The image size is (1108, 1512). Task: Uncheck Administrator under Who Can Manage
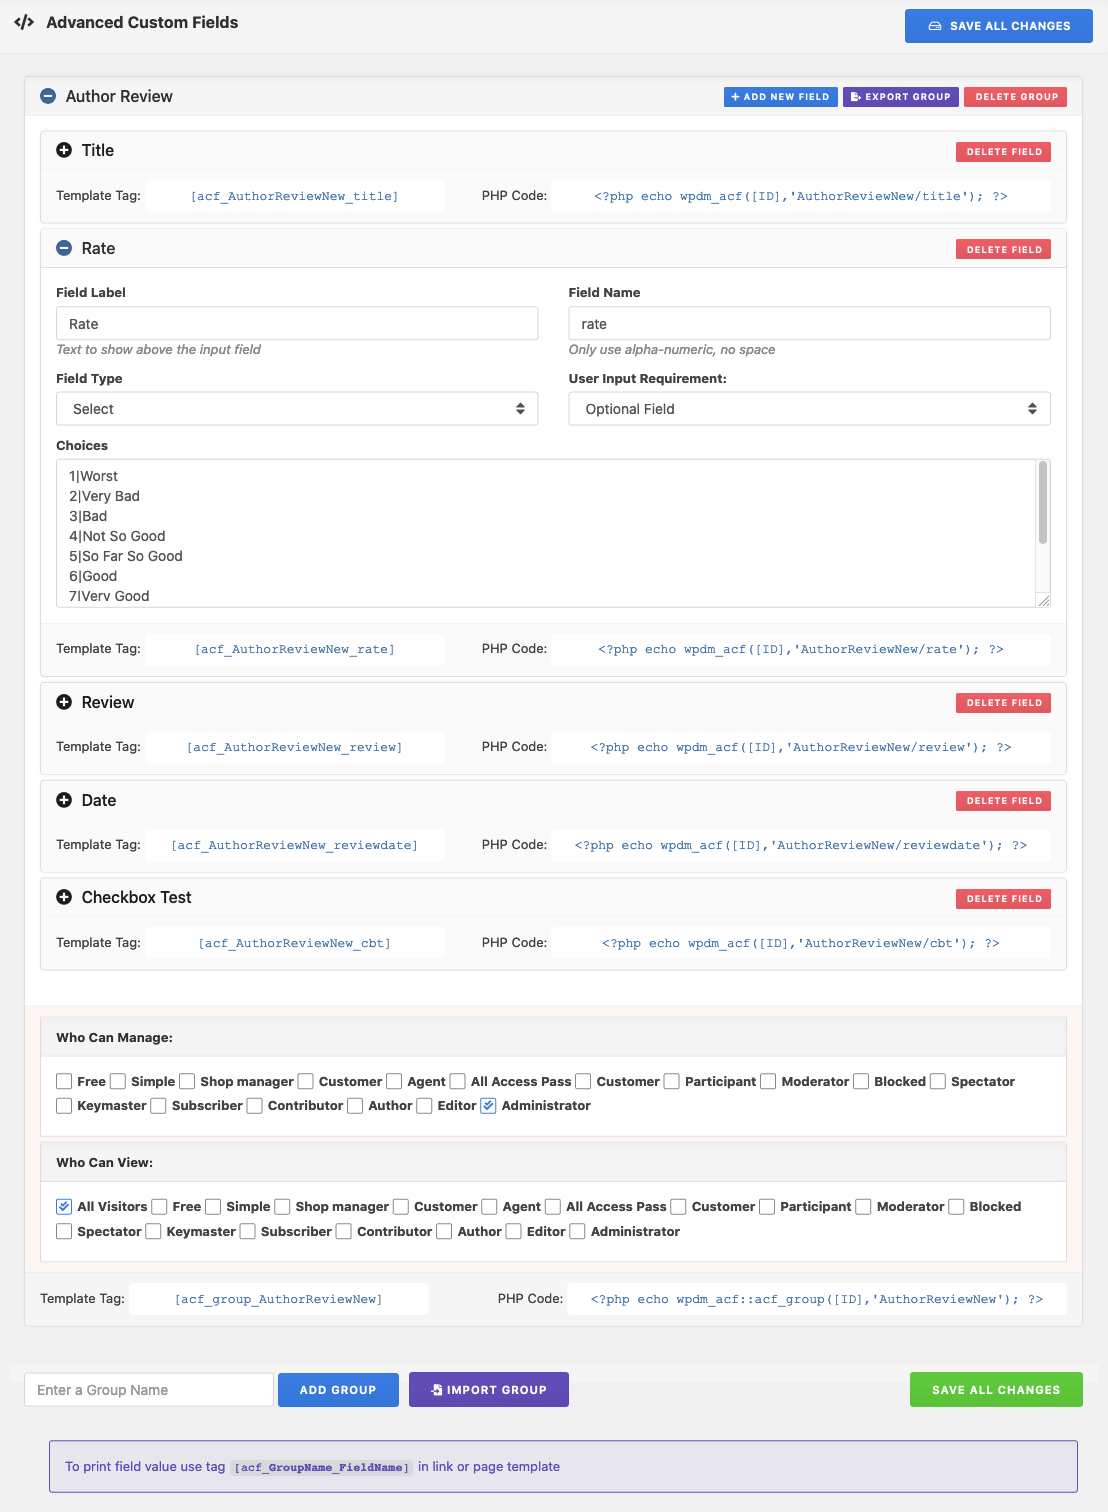487,1106
